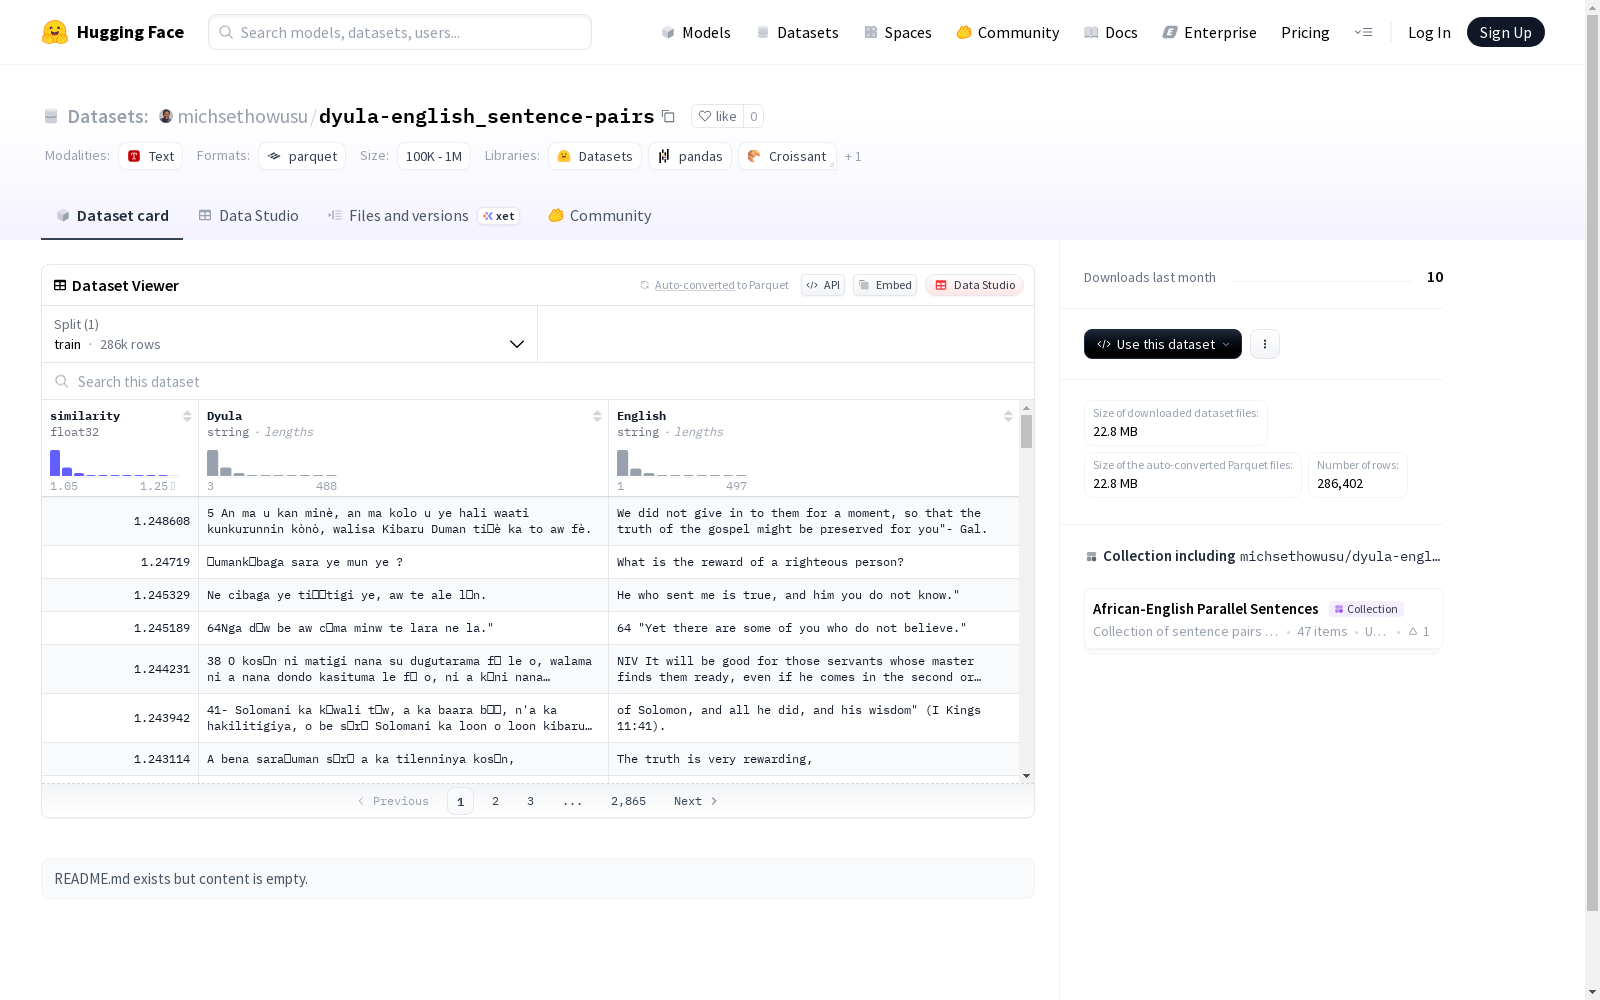Select the 100K - 1M size tag
This screenshot has height=1000, width=1600.
pos(434,156)
